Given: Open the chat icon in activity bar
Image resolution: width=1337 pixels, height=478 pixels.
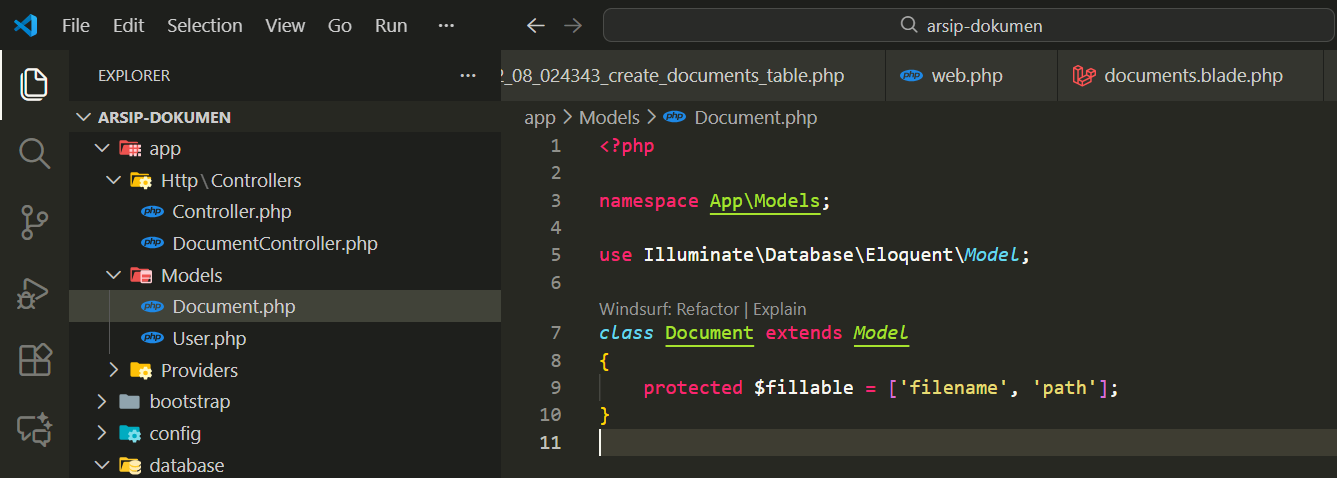Looking at the screenshot, I should click(34, 429).
